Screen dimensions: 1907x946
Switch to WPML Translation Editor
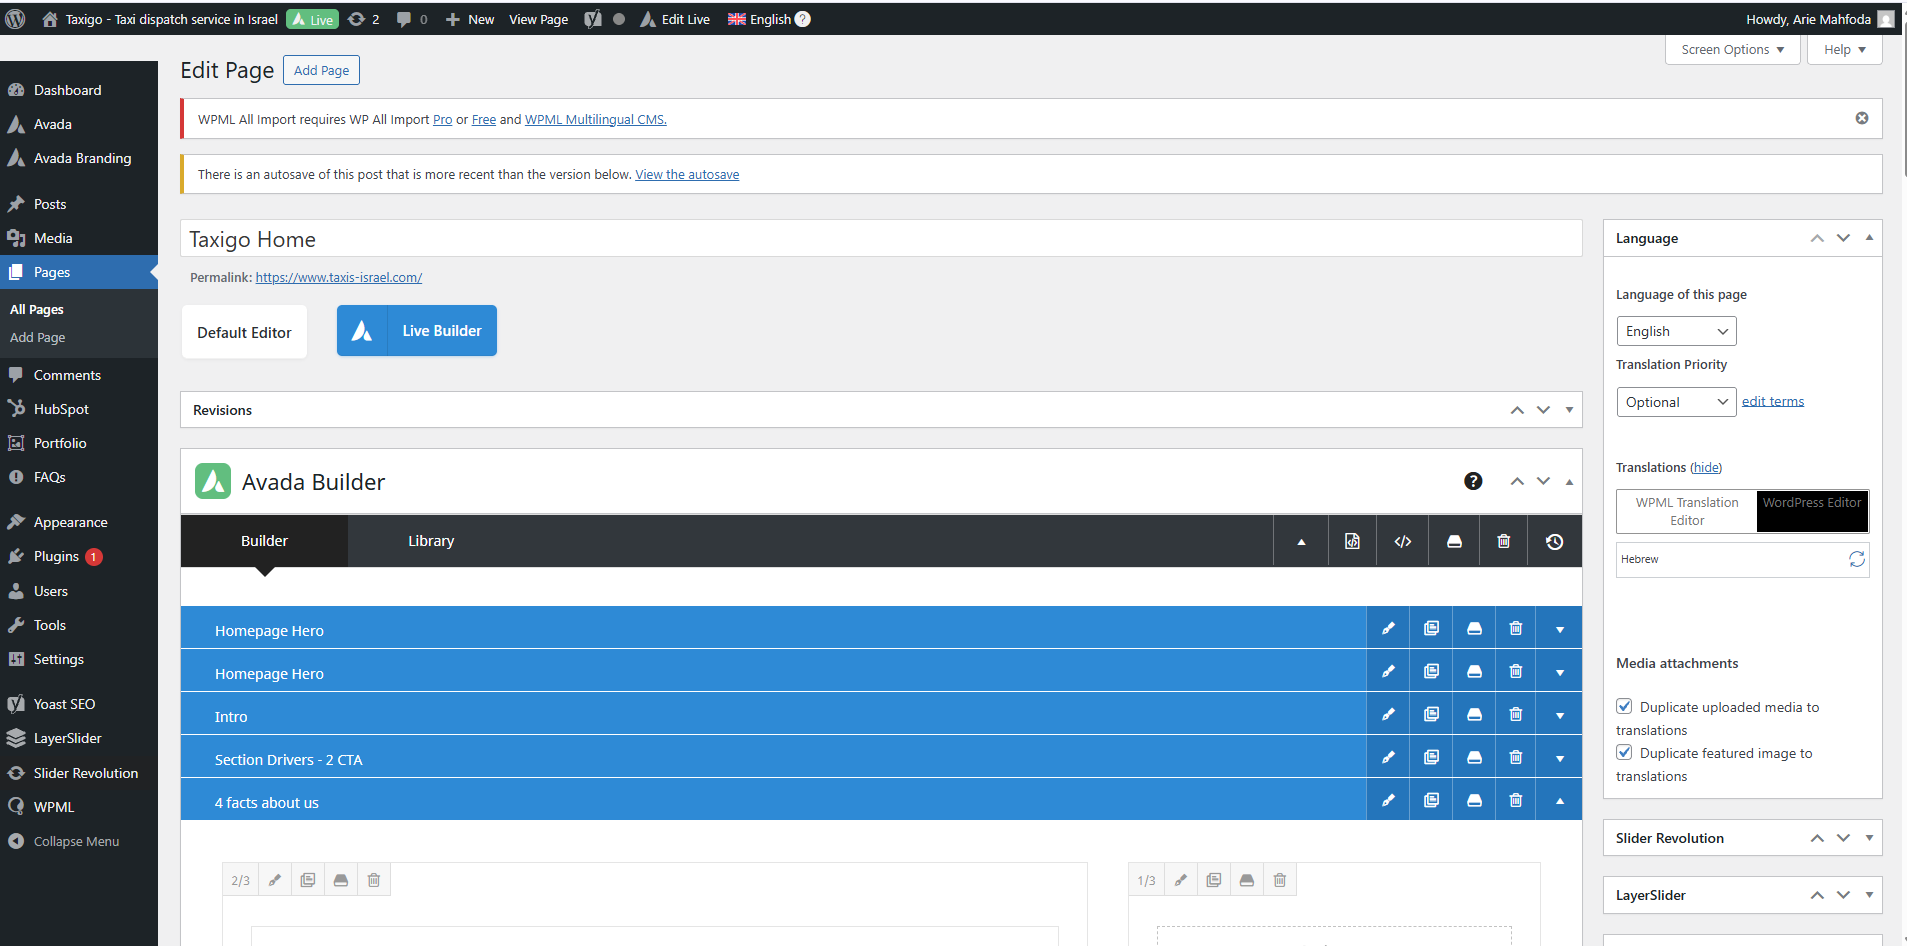(1687, 511)
